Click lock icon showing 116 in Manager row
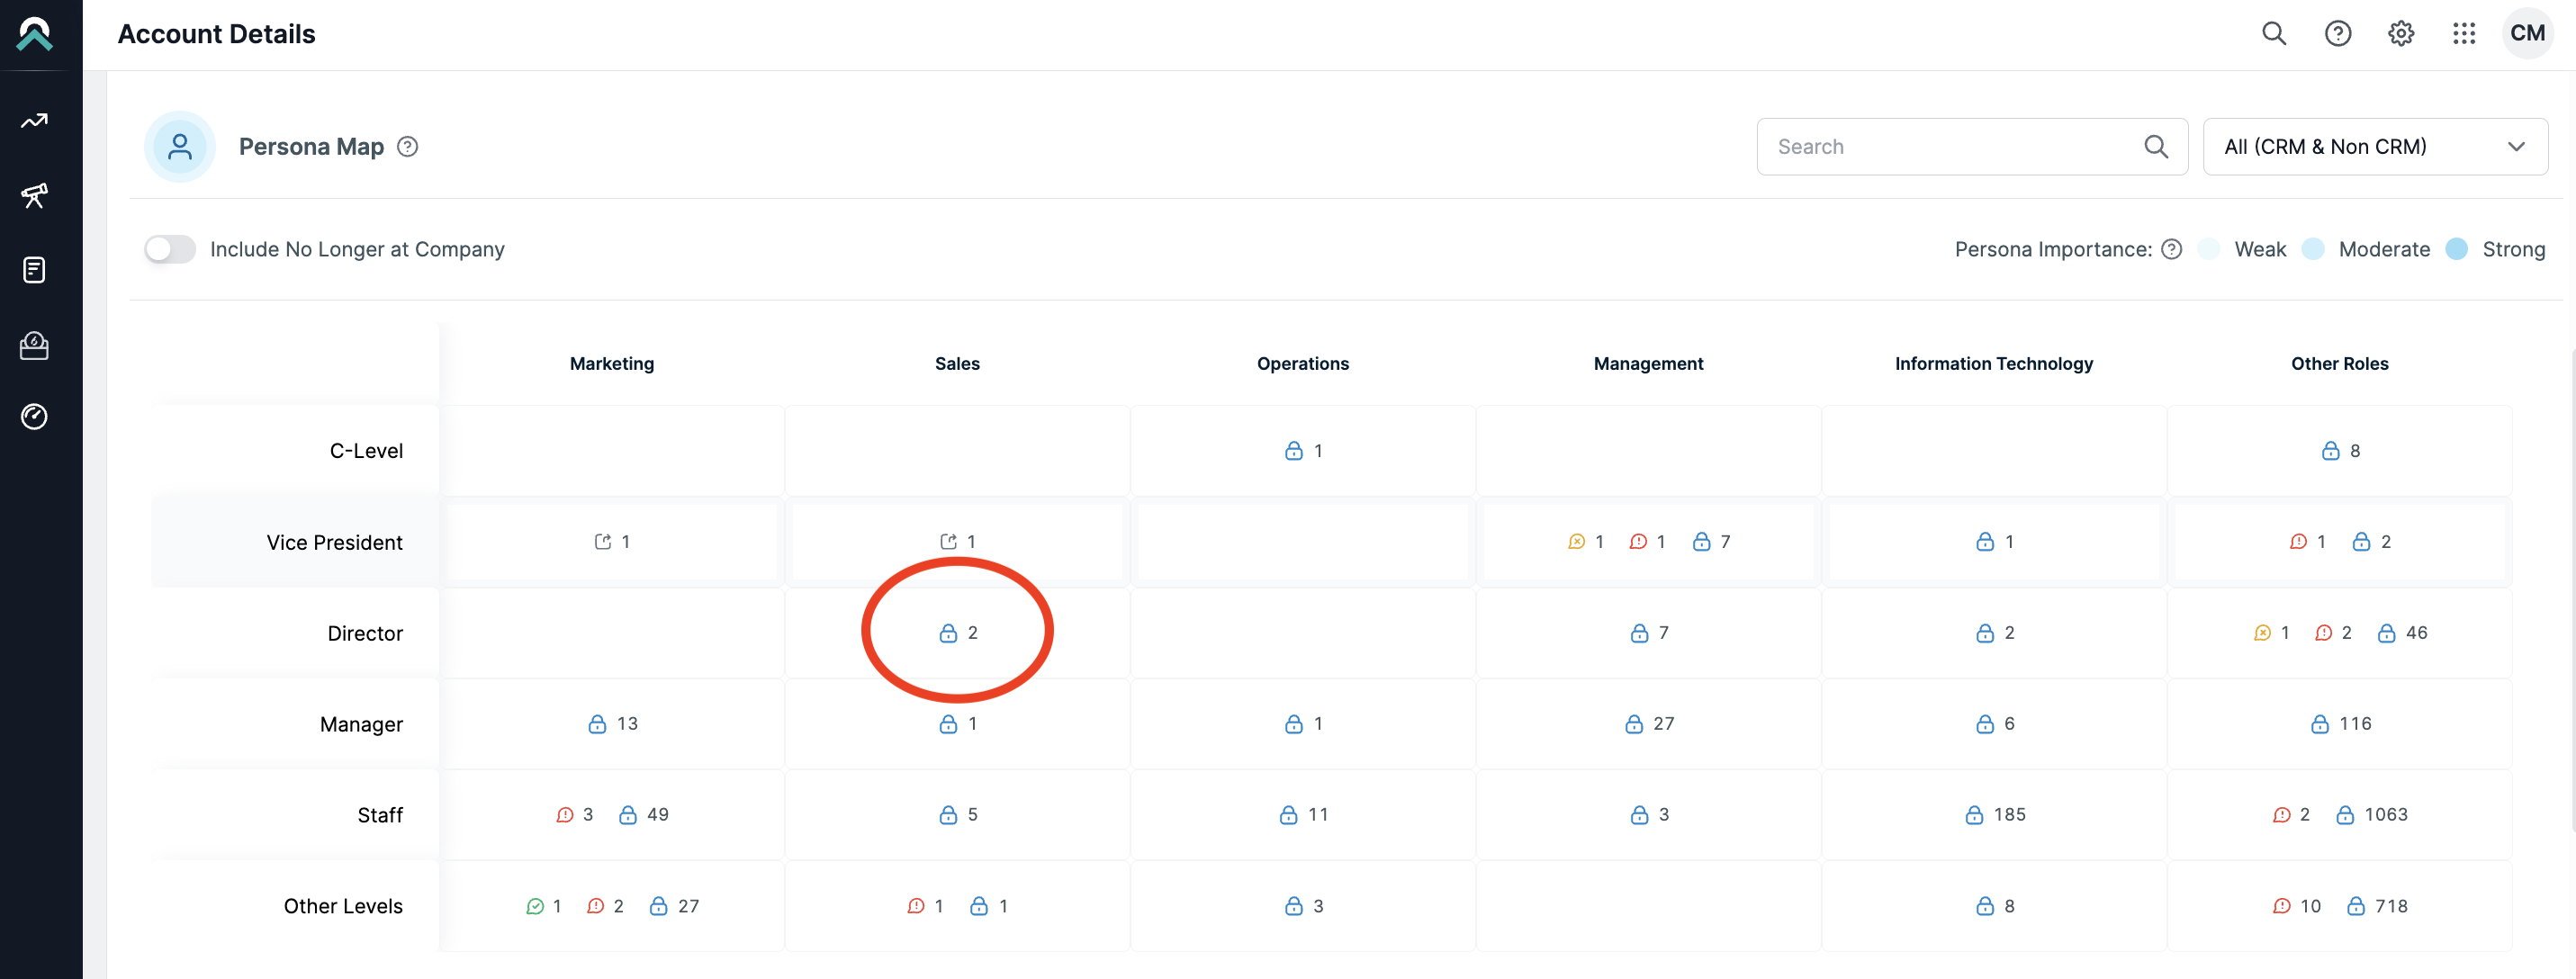 2321,725
